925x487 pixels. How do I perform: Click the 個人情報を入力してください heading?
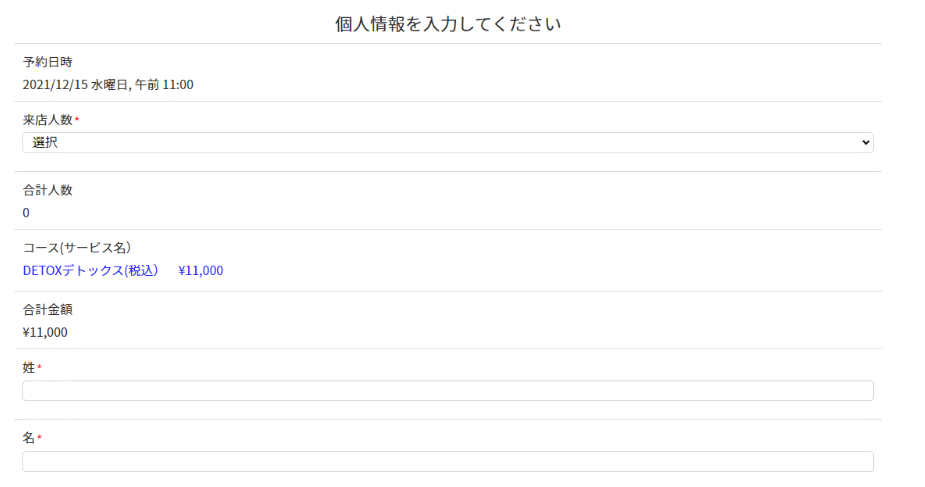point(447,24)
